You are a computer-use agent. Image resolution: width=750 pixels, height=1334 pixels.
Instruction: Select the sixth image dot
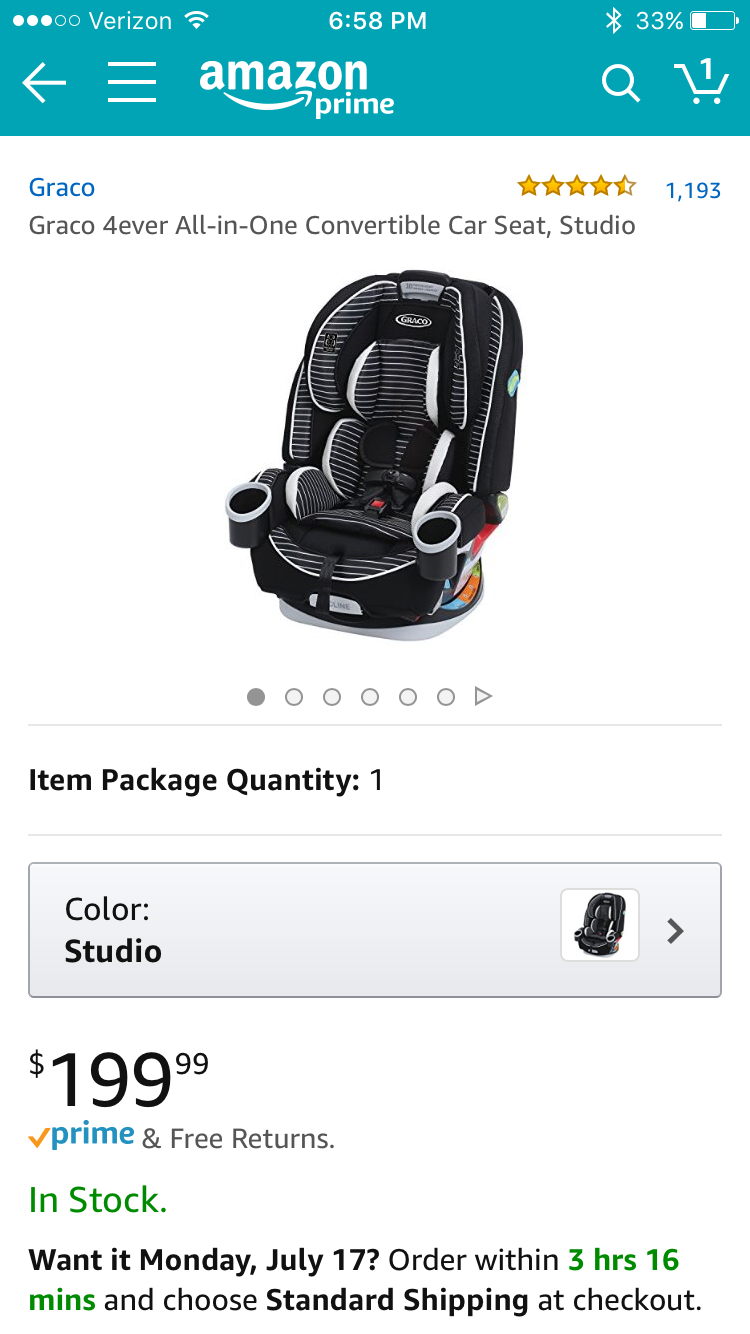[446, 697]
